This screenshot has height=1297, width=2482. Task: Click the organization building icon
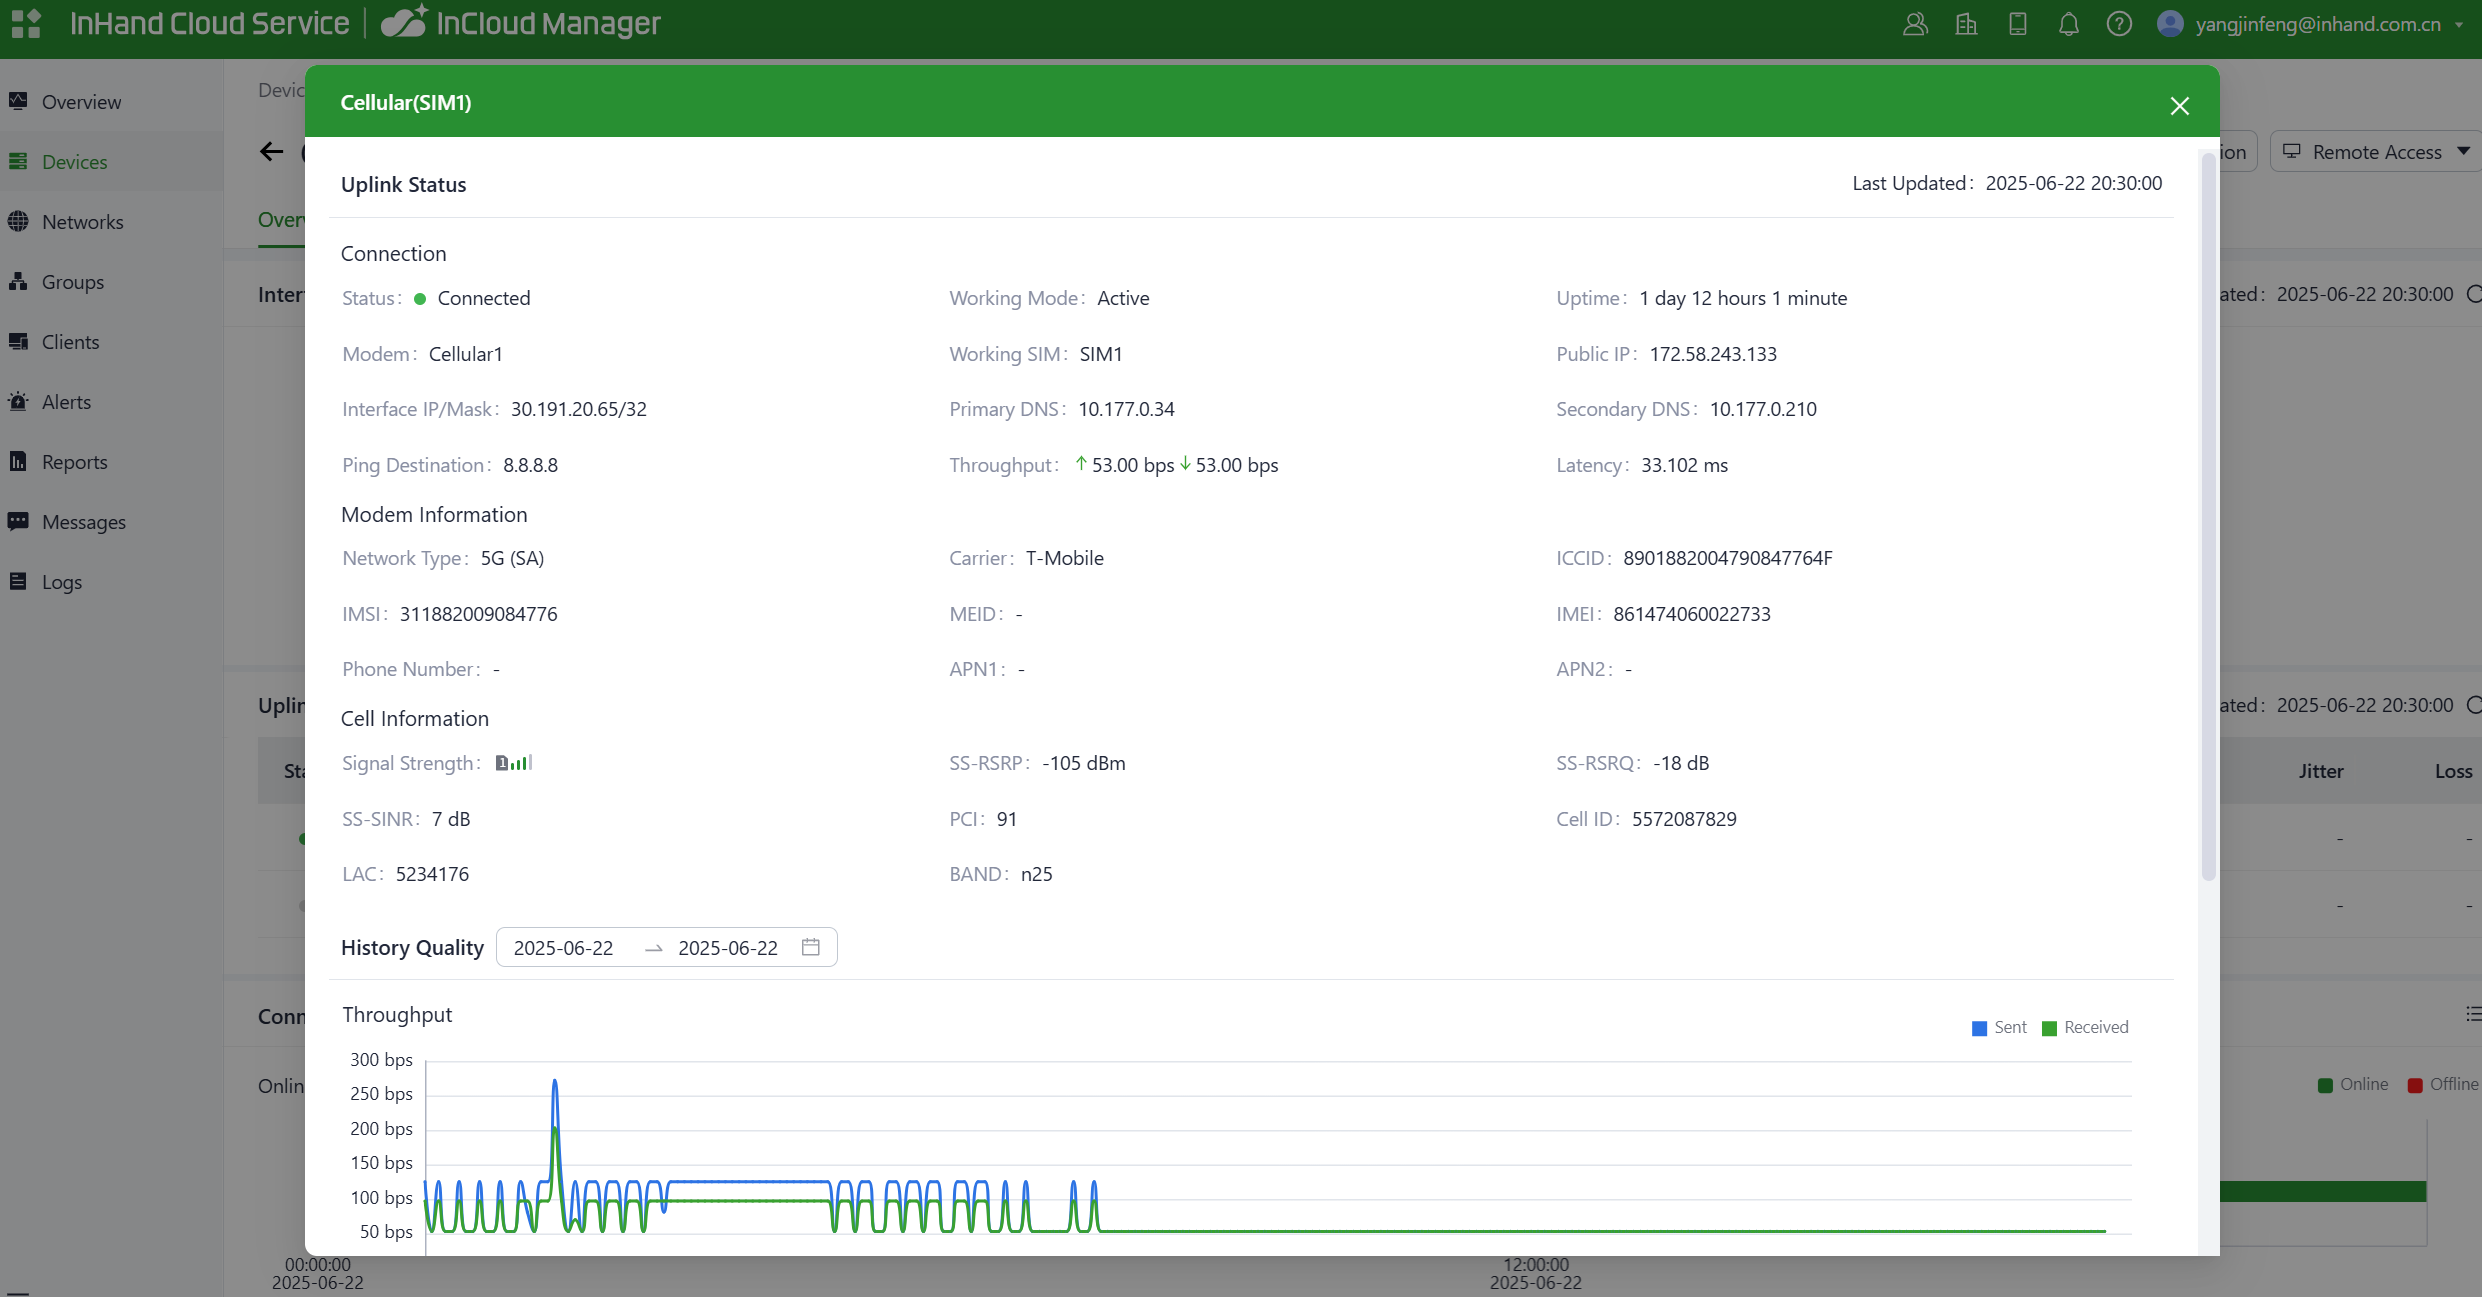click(x=1966, y=24)
